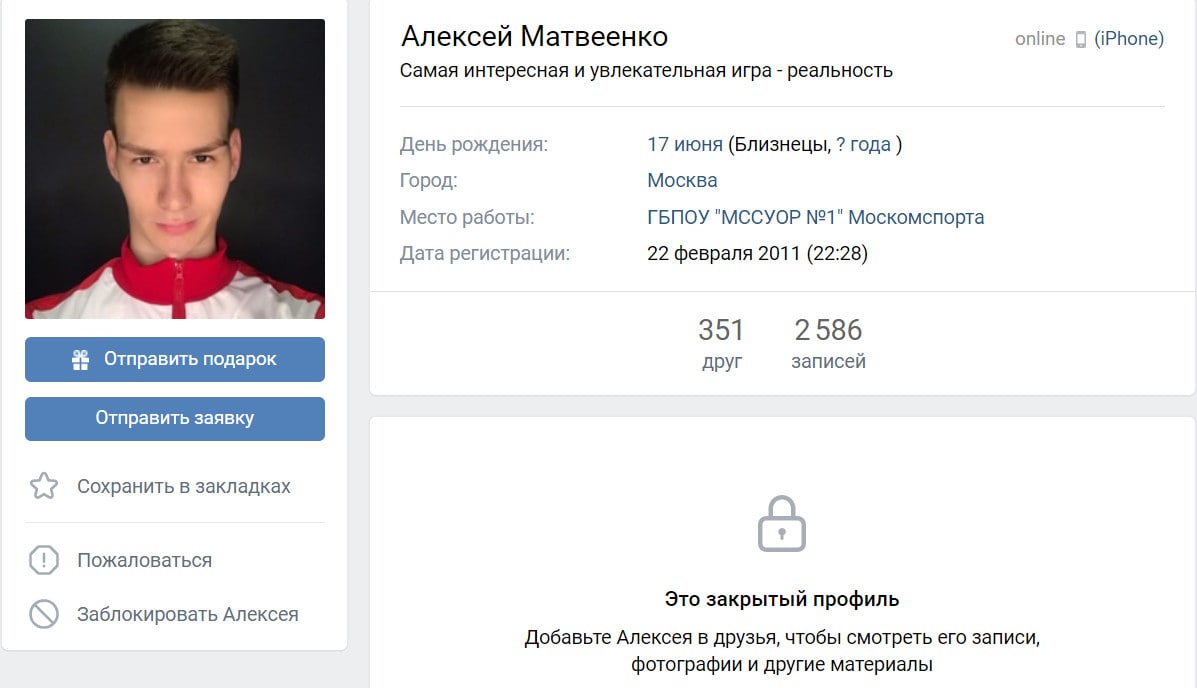1197x688 pixels.
Task: Click the star icon for bookmarks
Action: coord(44,486)
